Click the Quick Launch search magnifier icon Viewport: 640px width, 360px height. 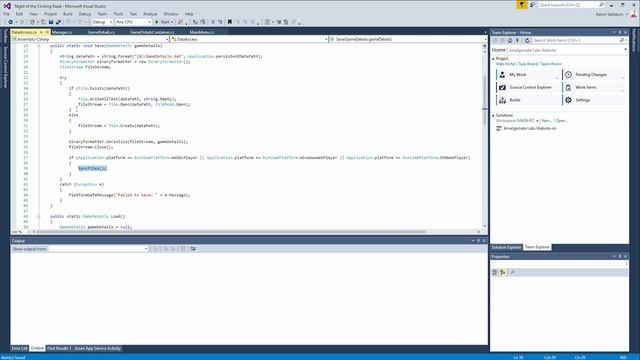tap(601, 5)
